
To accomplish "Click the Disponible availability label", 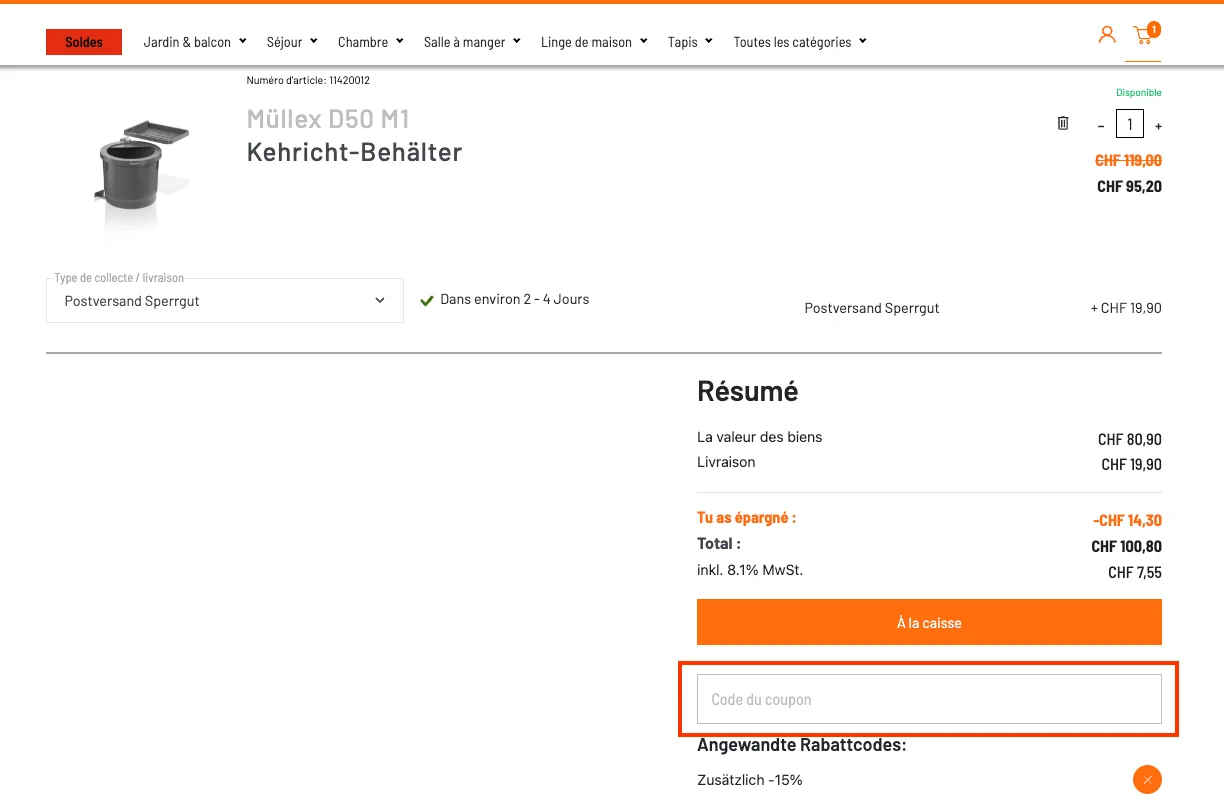I will click(x=1139, y=93).
